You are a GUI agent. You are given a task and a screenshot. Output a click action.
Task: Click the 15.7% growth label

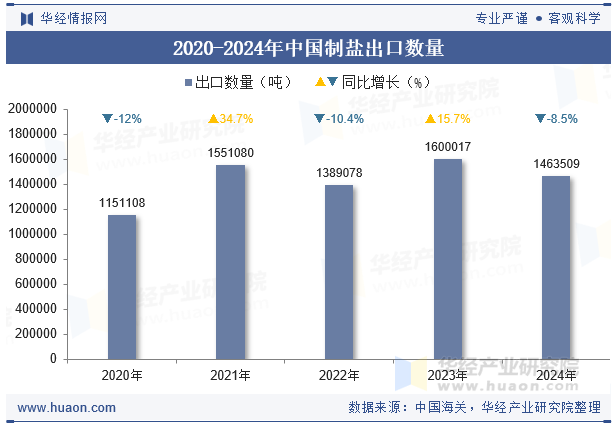(x=453, y=119)
